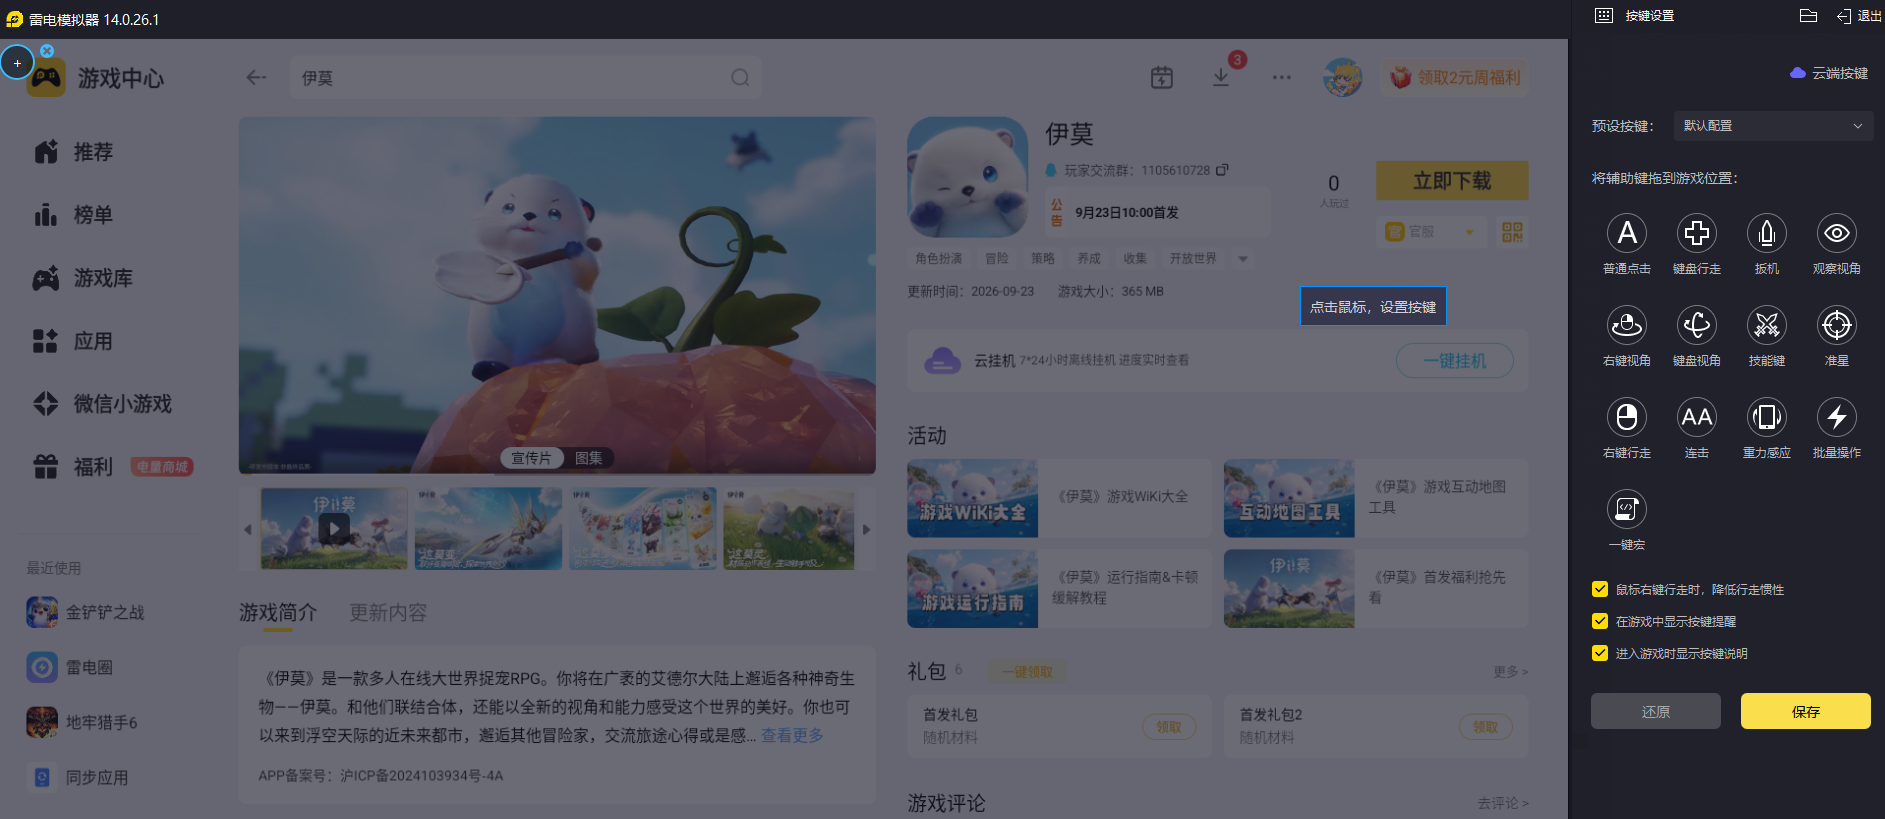Choose the 重力感应 gravity sensor icon
The height and width of the screenshot is (819, 1885).
coord(1767,417)
